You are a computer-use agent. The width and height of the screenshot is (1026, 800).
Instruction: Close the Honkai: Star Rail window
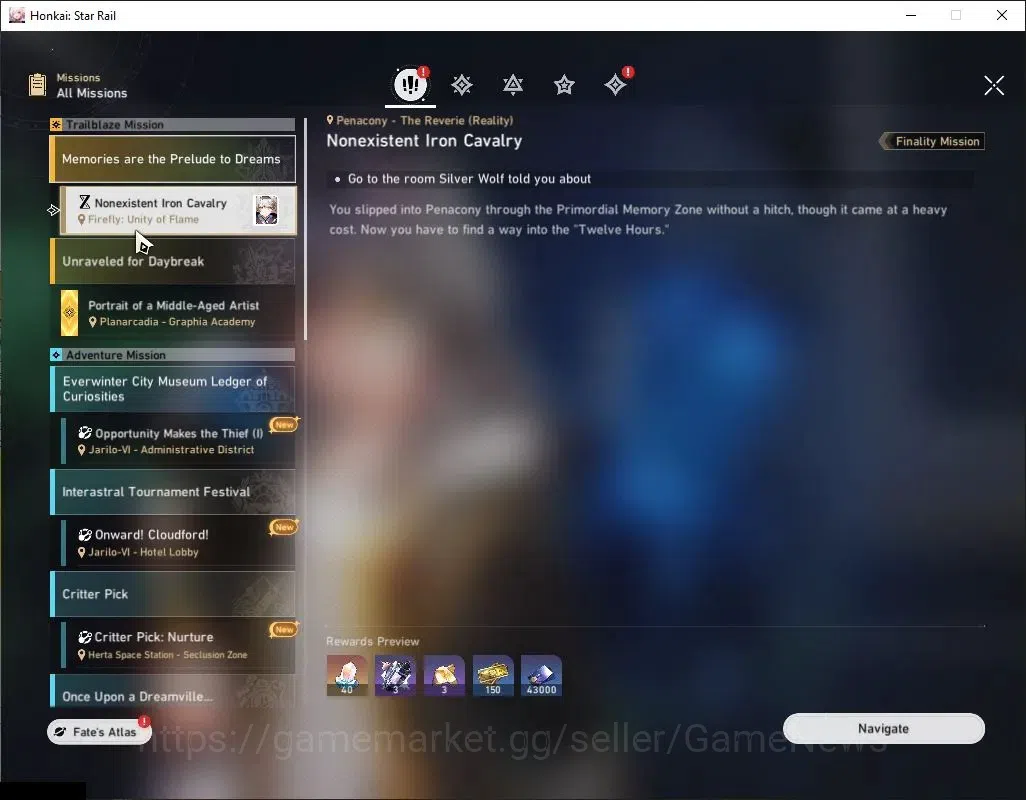(x=1002, y=15)
